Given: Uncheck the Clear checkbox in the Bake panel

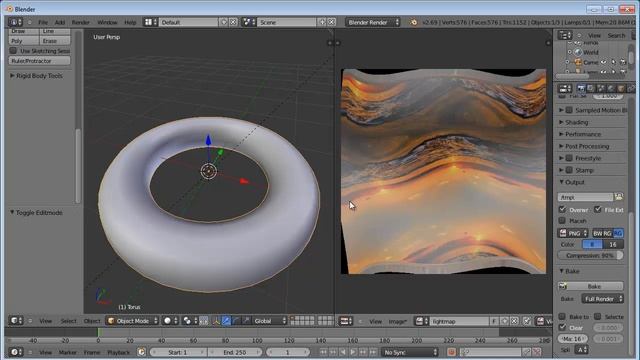Looking at the screenshot, I should [562, 327].
